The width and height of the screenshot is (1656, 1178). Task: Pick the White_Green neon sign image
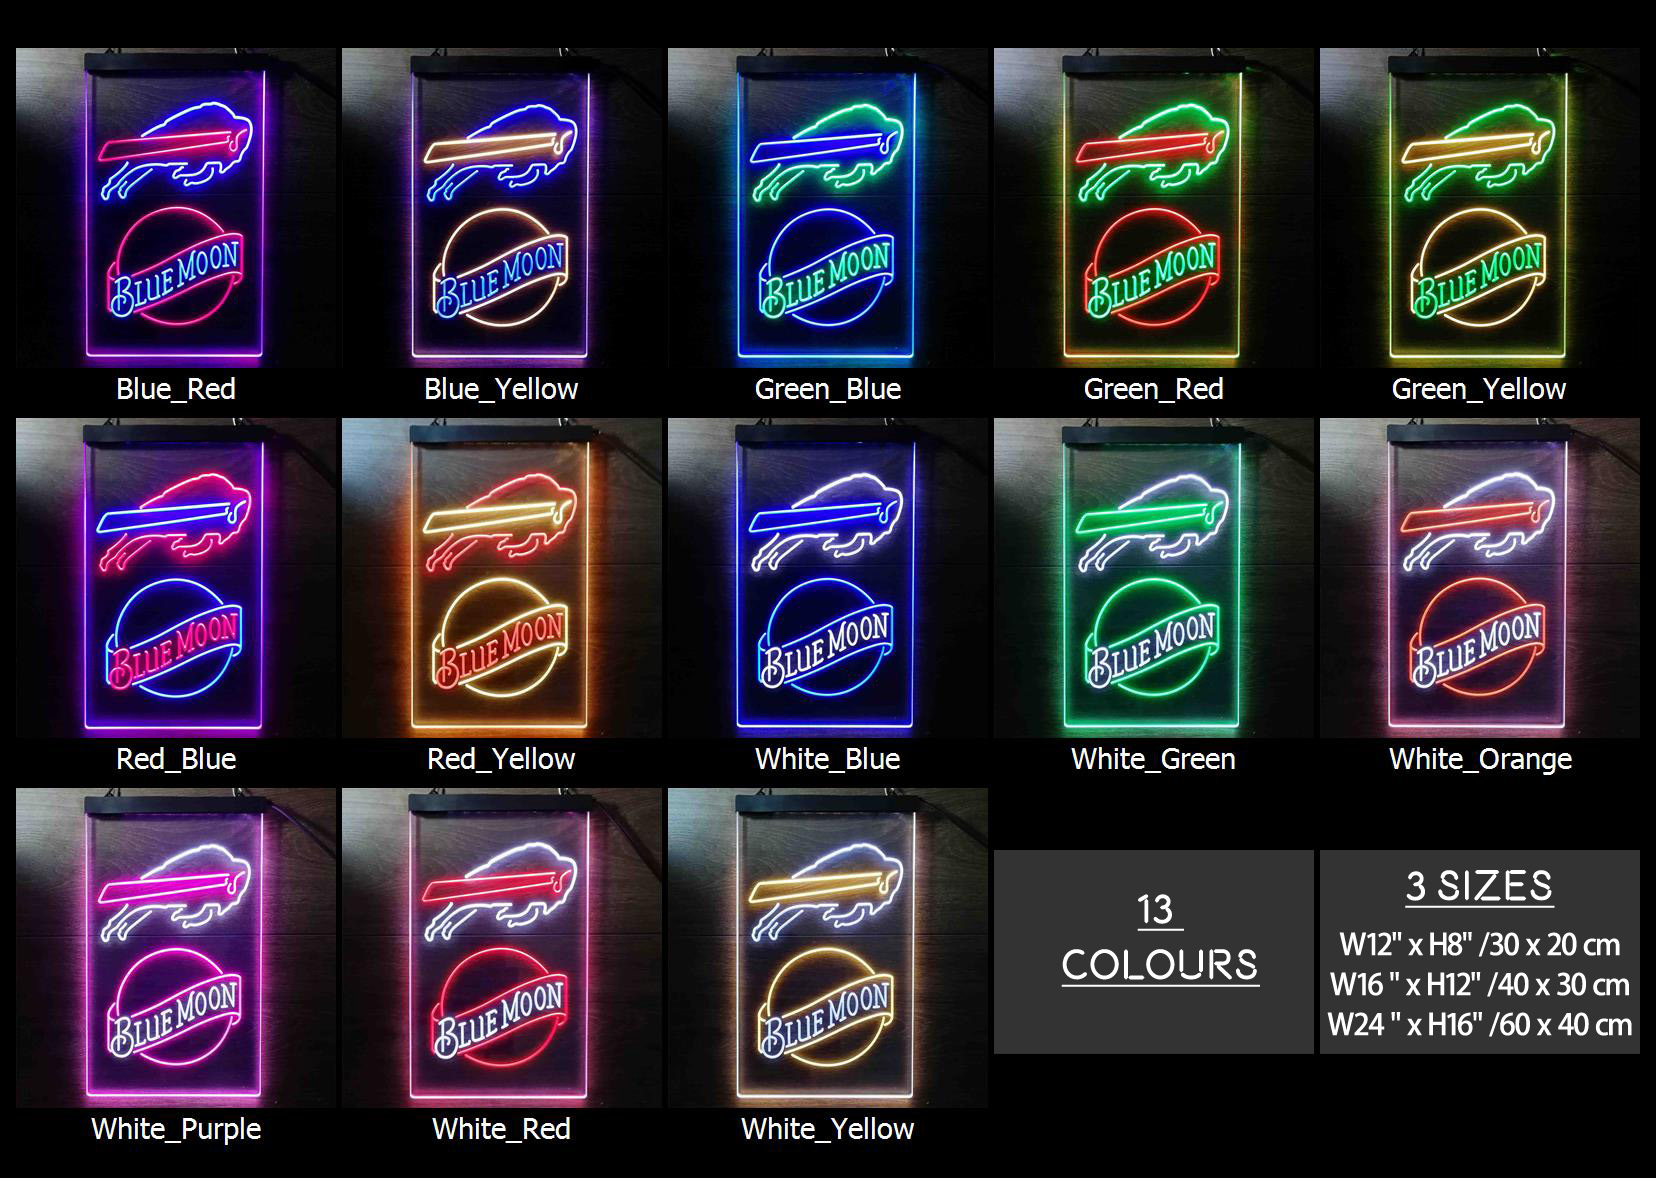1154,578
